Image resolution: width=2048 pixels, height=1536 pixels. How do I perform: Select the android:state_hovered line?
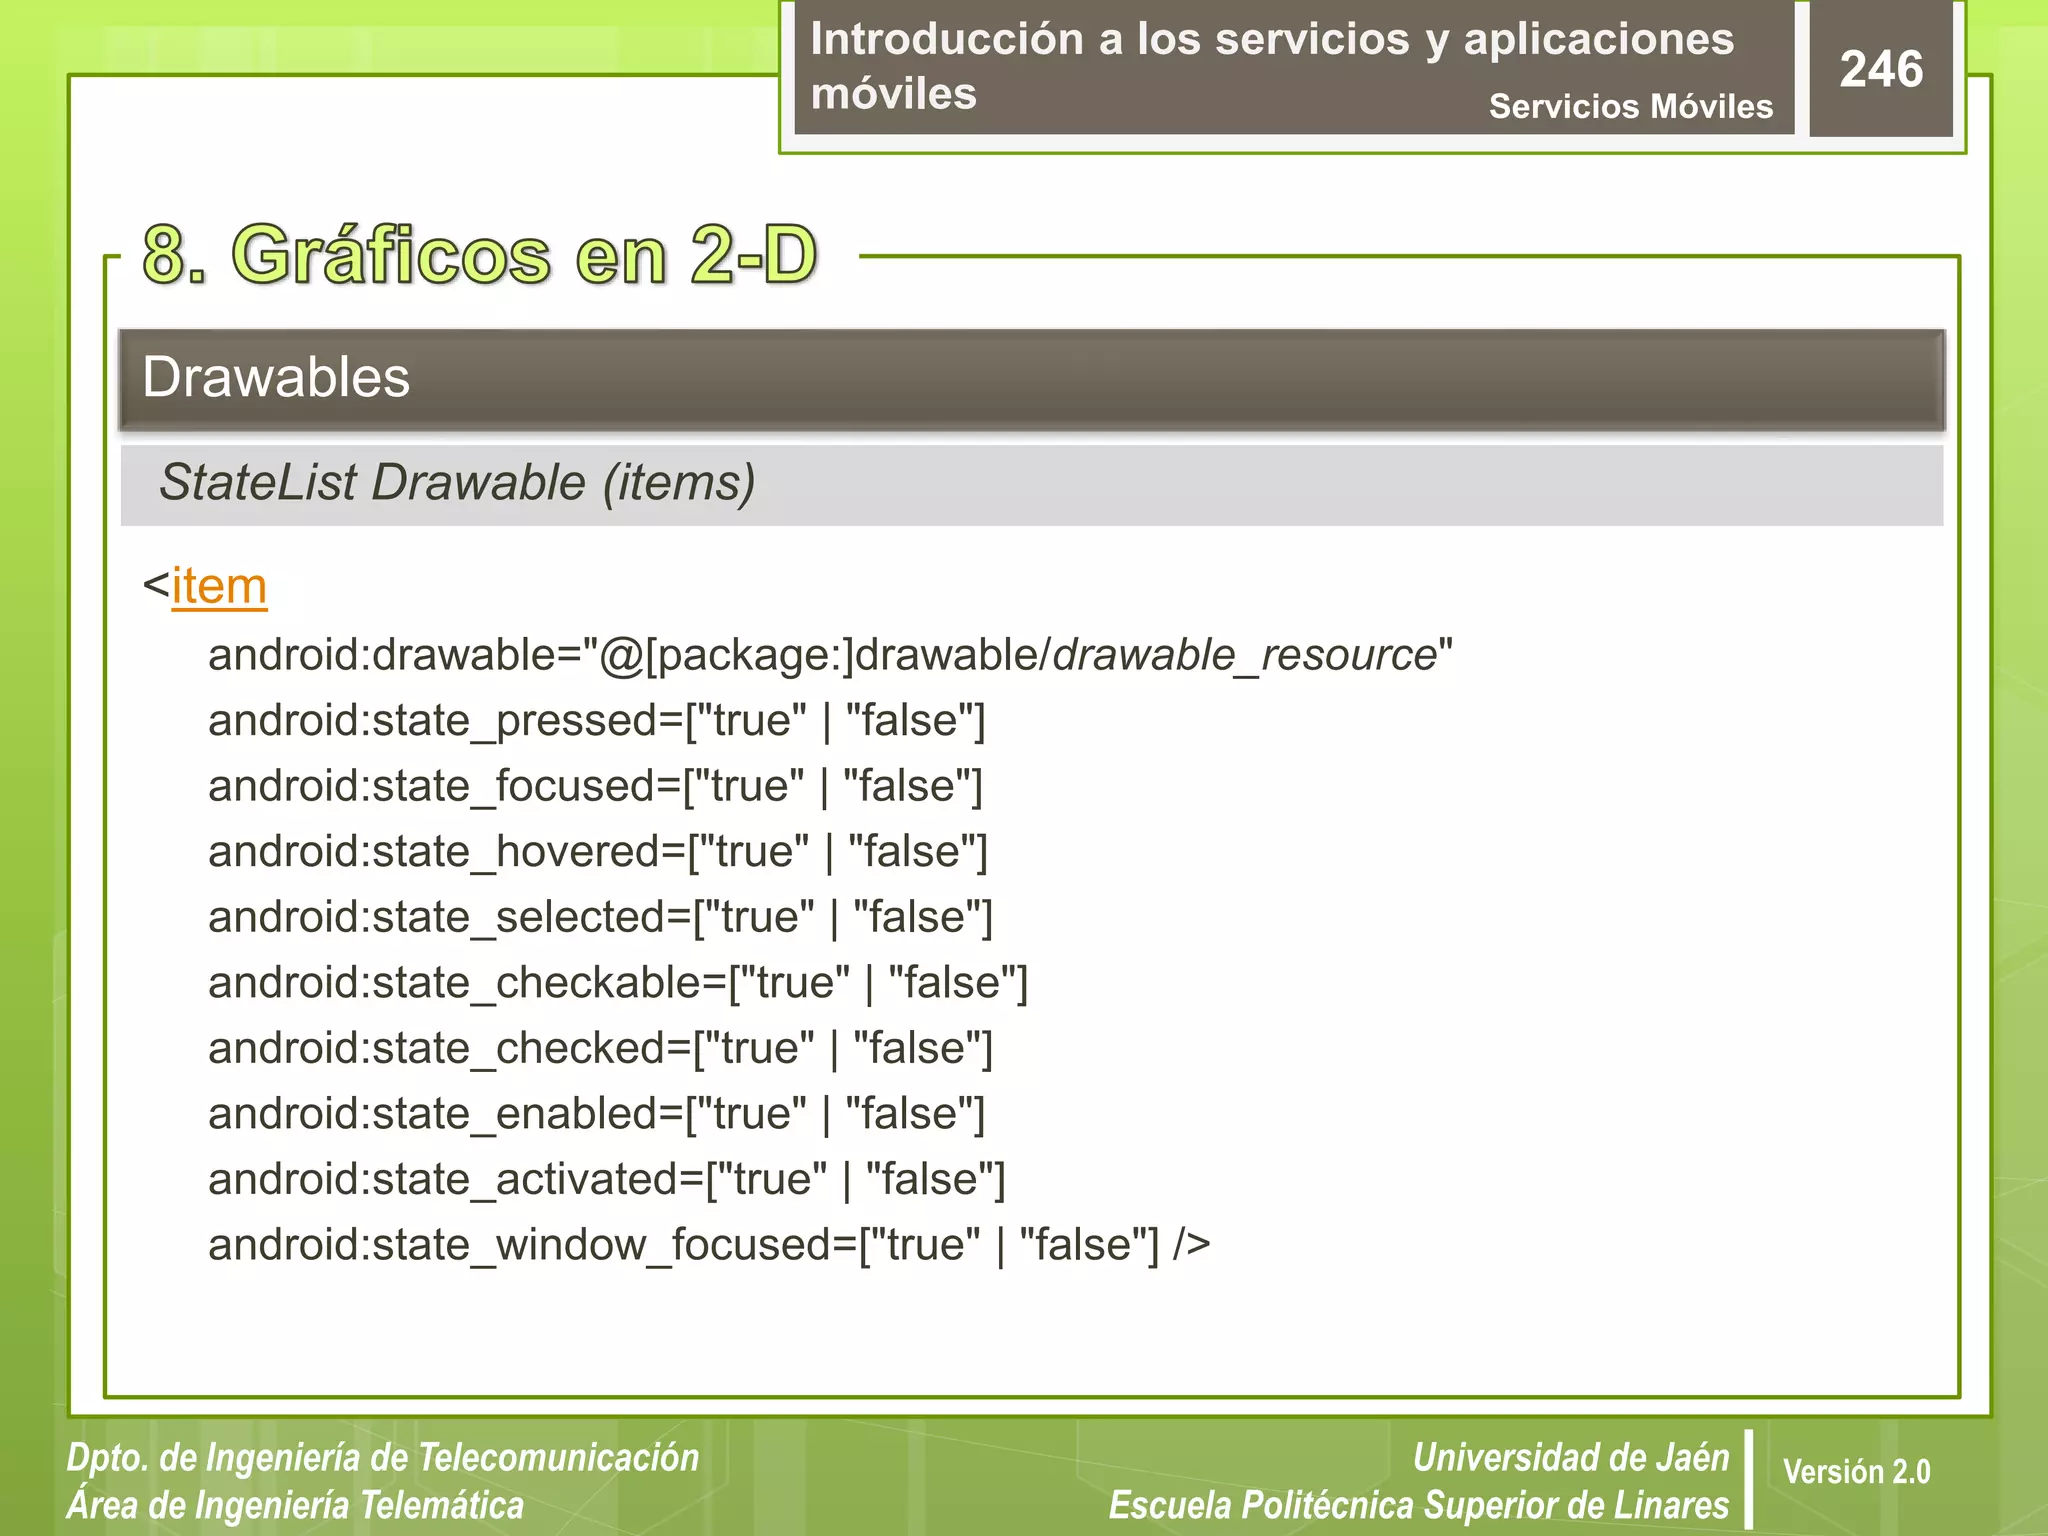tap(598, 853)
